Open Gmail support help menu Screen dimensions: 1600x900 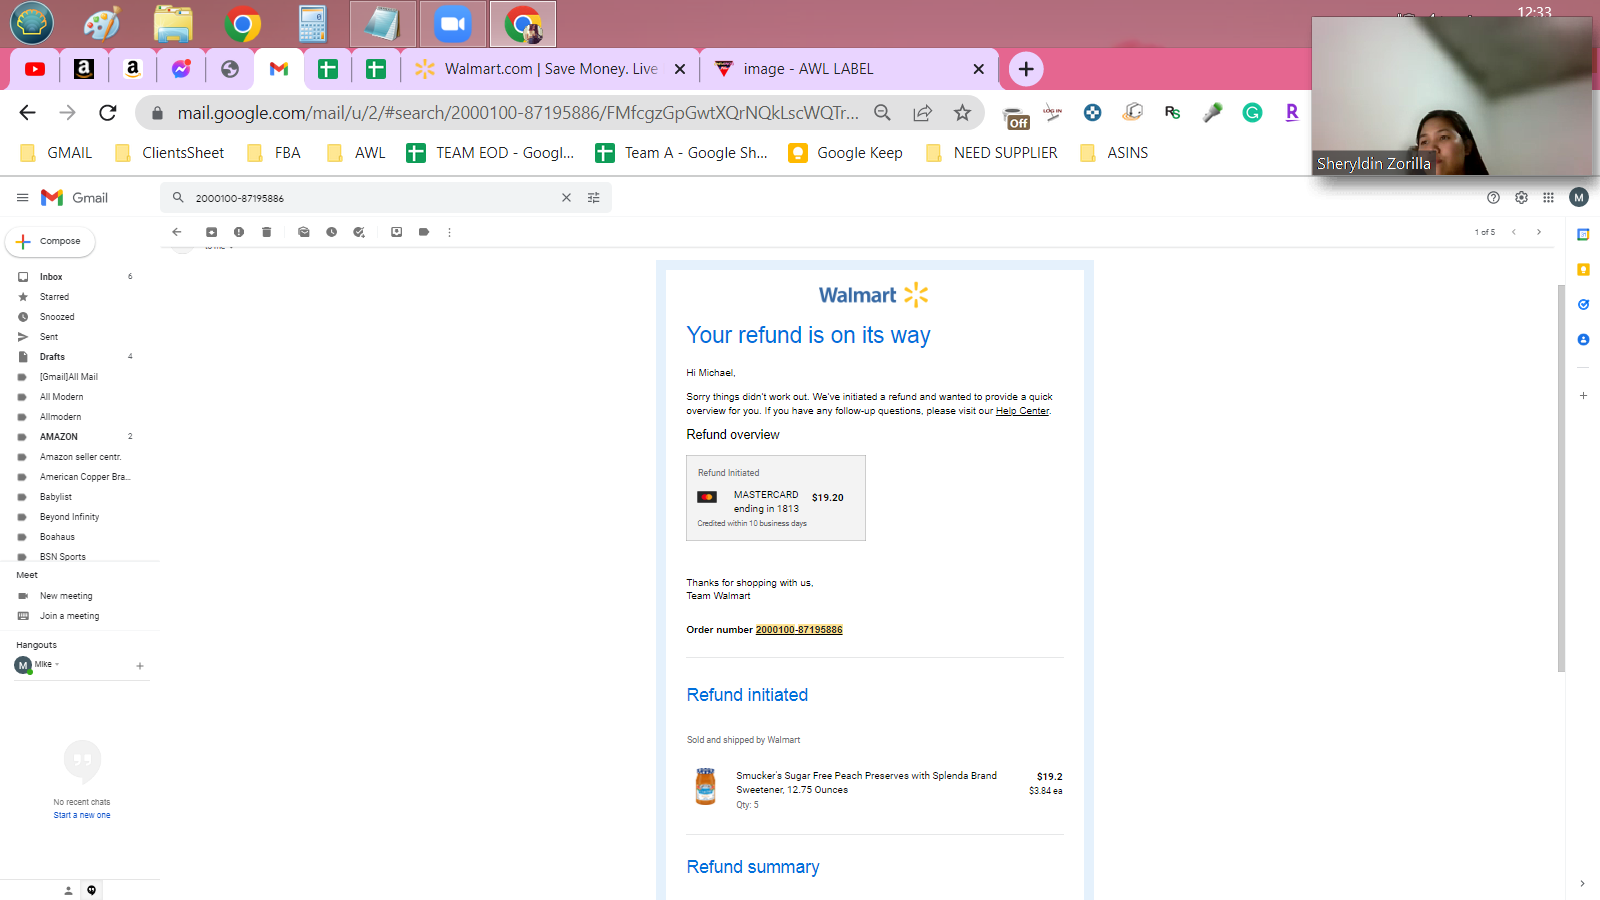point(1493,198)
